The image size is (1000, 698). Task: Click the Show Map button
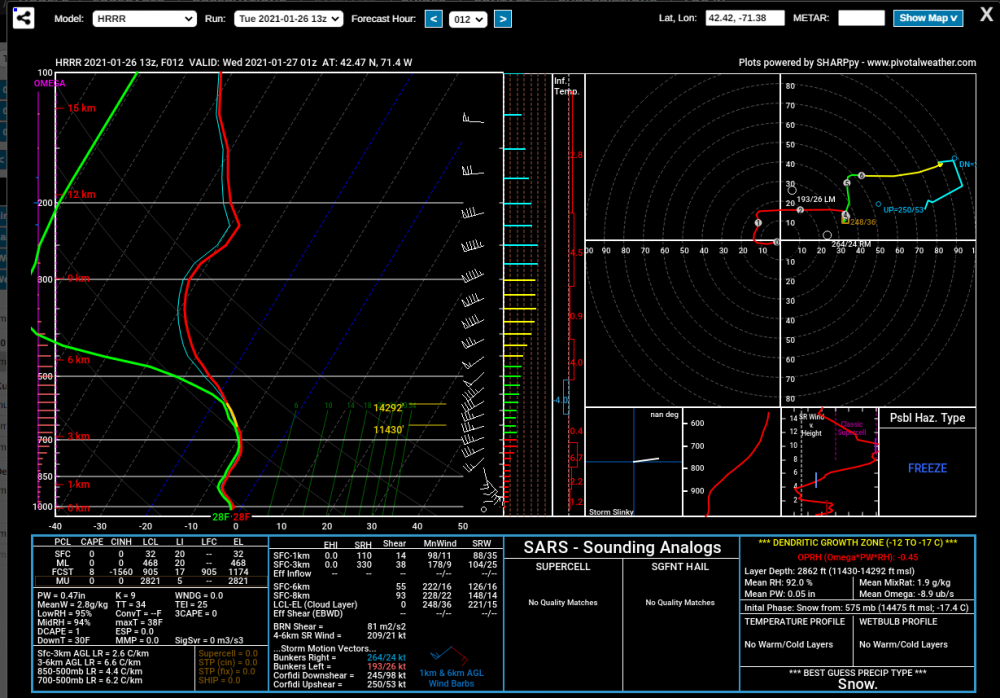[927, 18]
